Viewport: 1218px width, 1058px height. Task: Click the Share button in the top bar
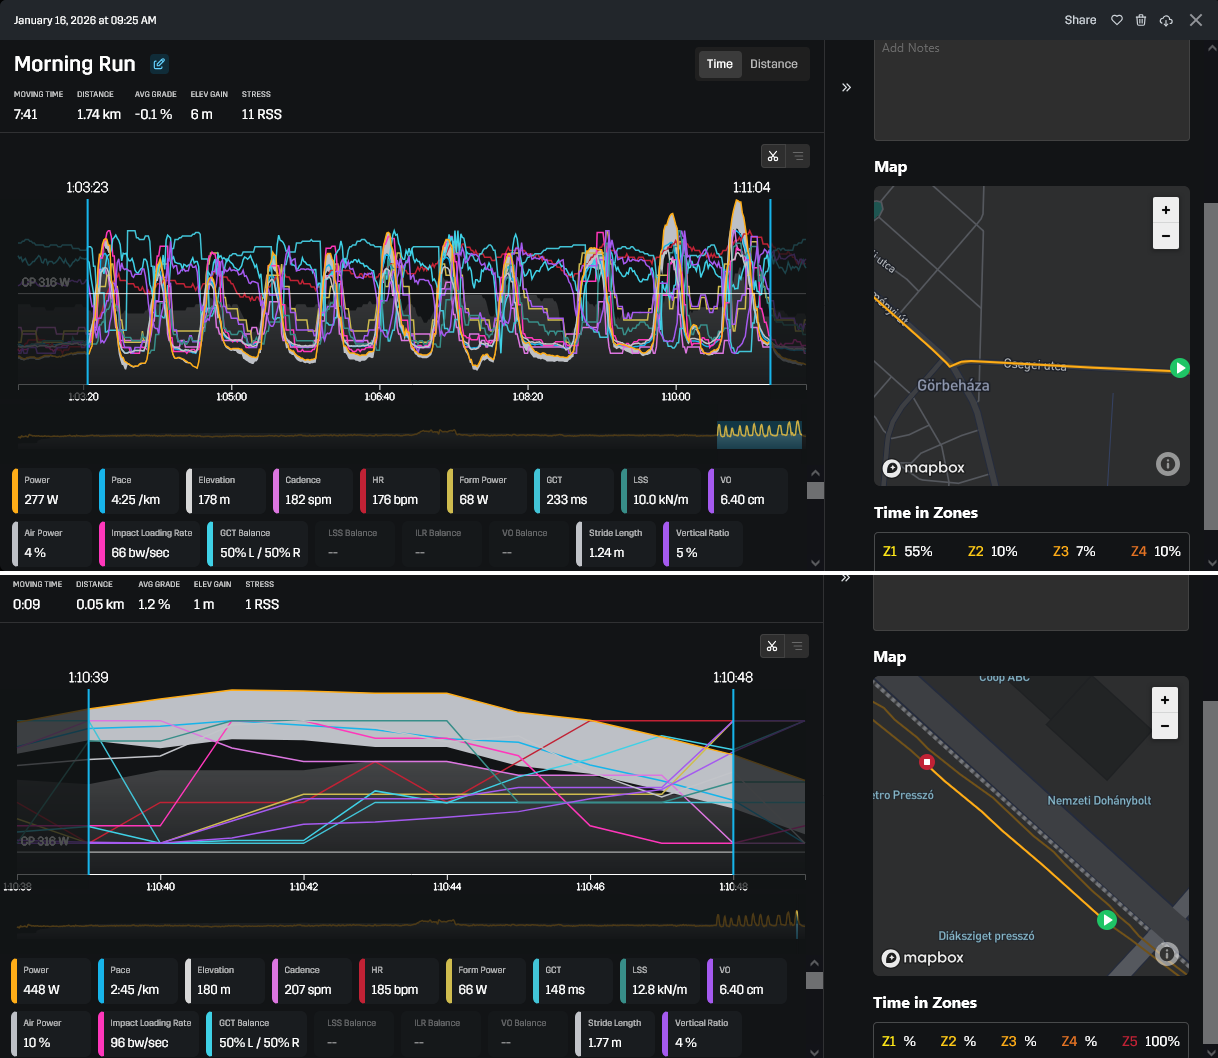[x=1080, y=20]
